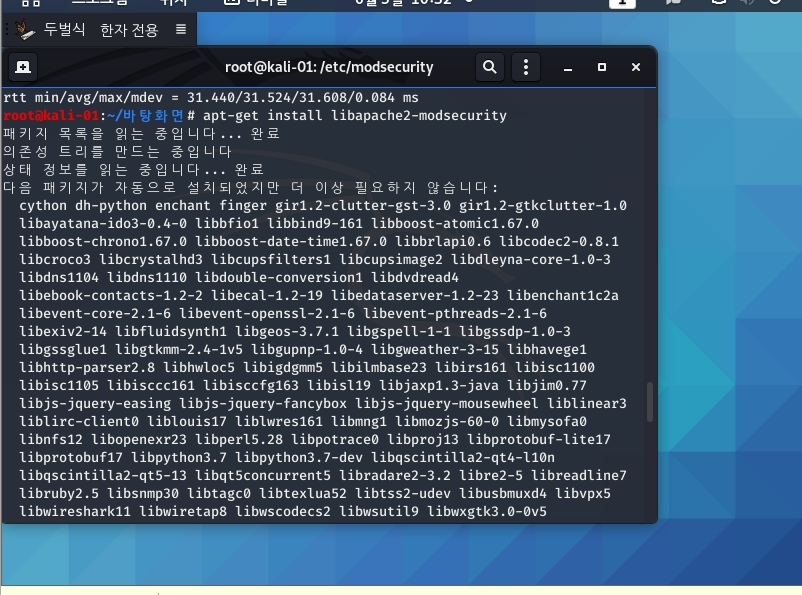
Task: Toggle the 한자 전용 mode
Action: pos(129,30)
